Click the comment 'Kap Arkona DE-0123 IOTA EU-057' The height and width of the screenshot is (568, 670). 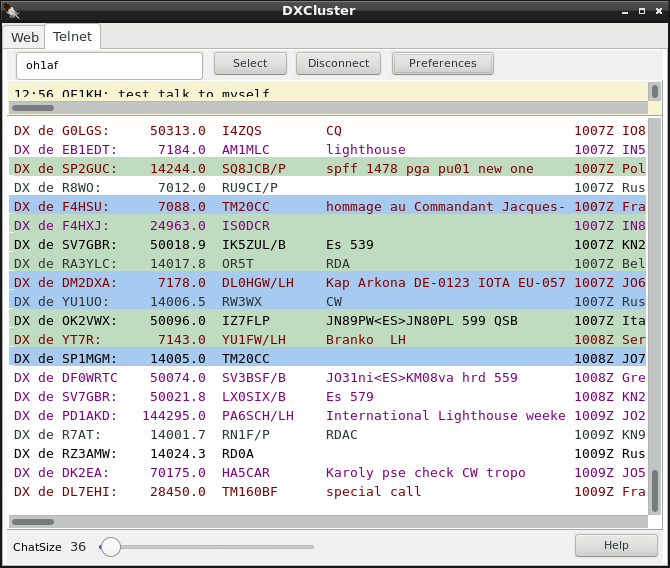pyautogui.click(x=446, y=283)
